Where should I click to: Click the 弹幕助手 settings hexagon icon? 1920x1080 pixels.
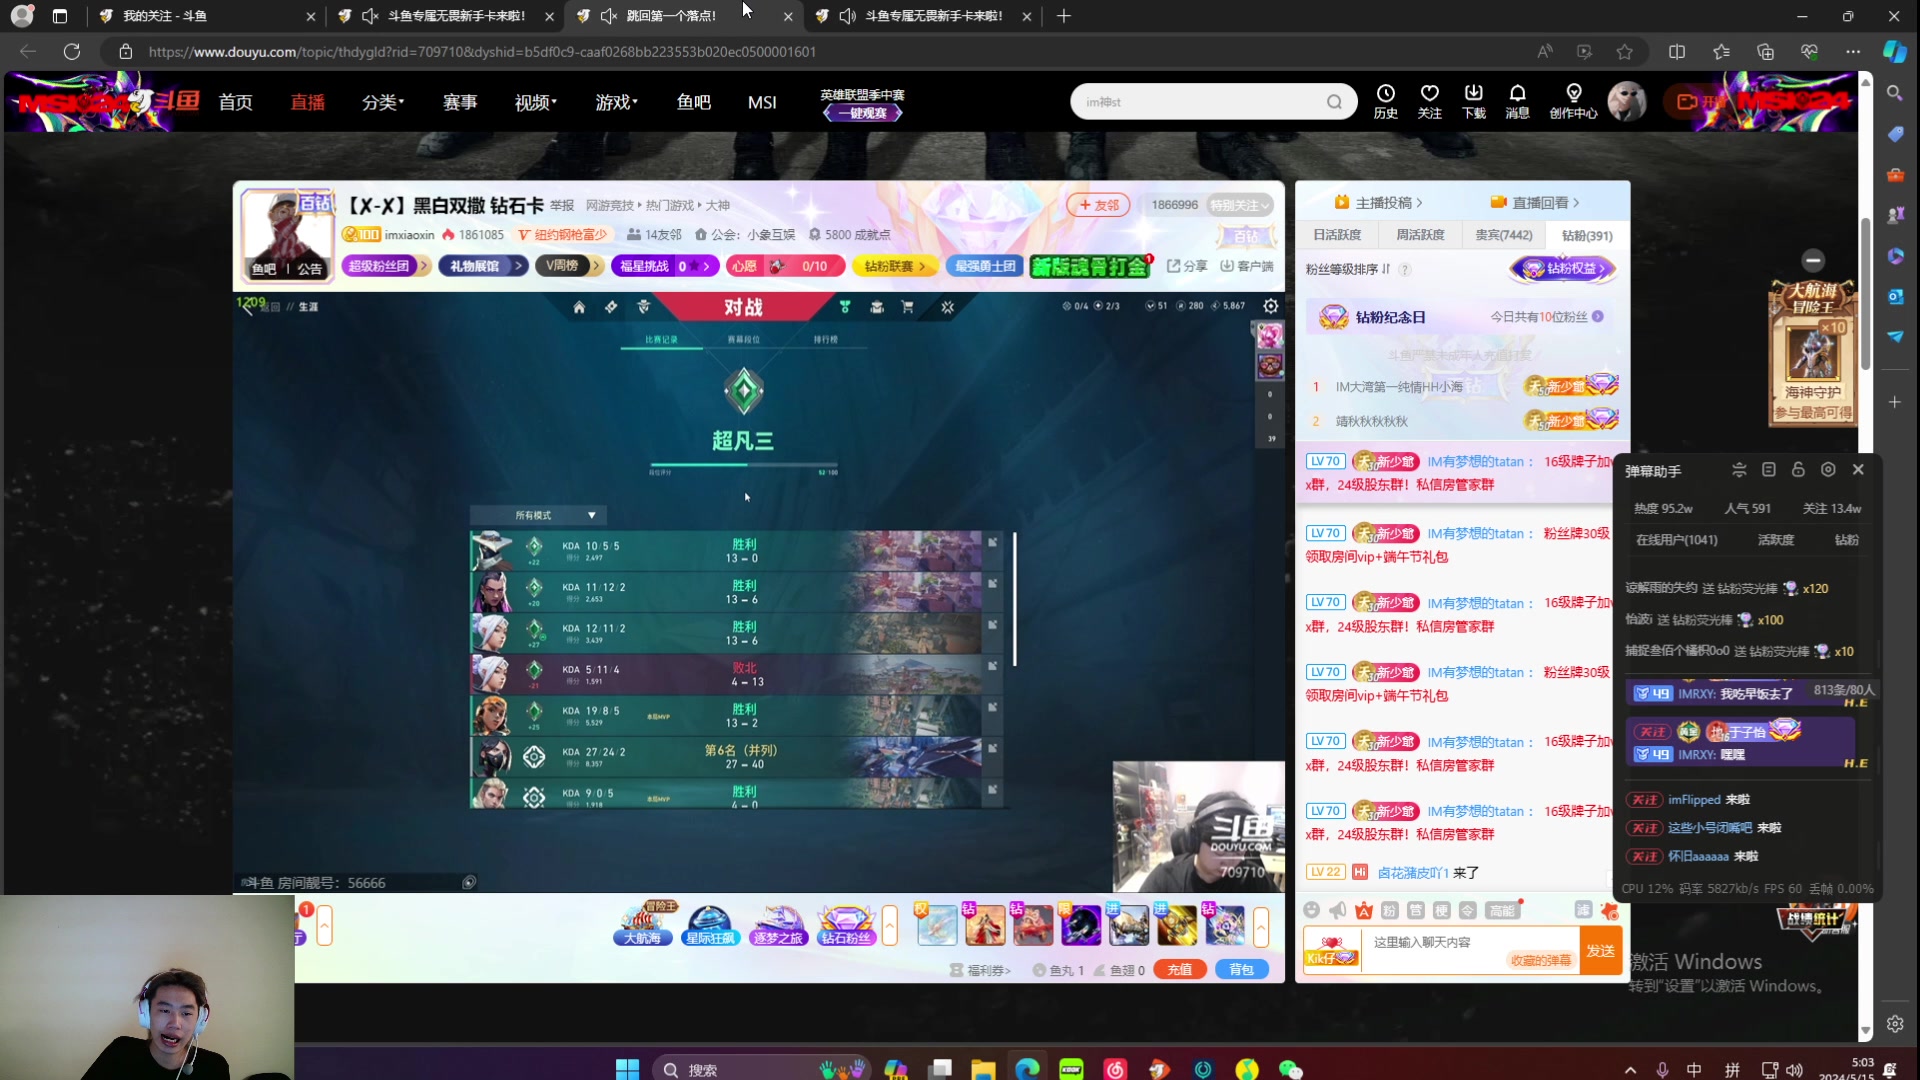[1828, 470]
